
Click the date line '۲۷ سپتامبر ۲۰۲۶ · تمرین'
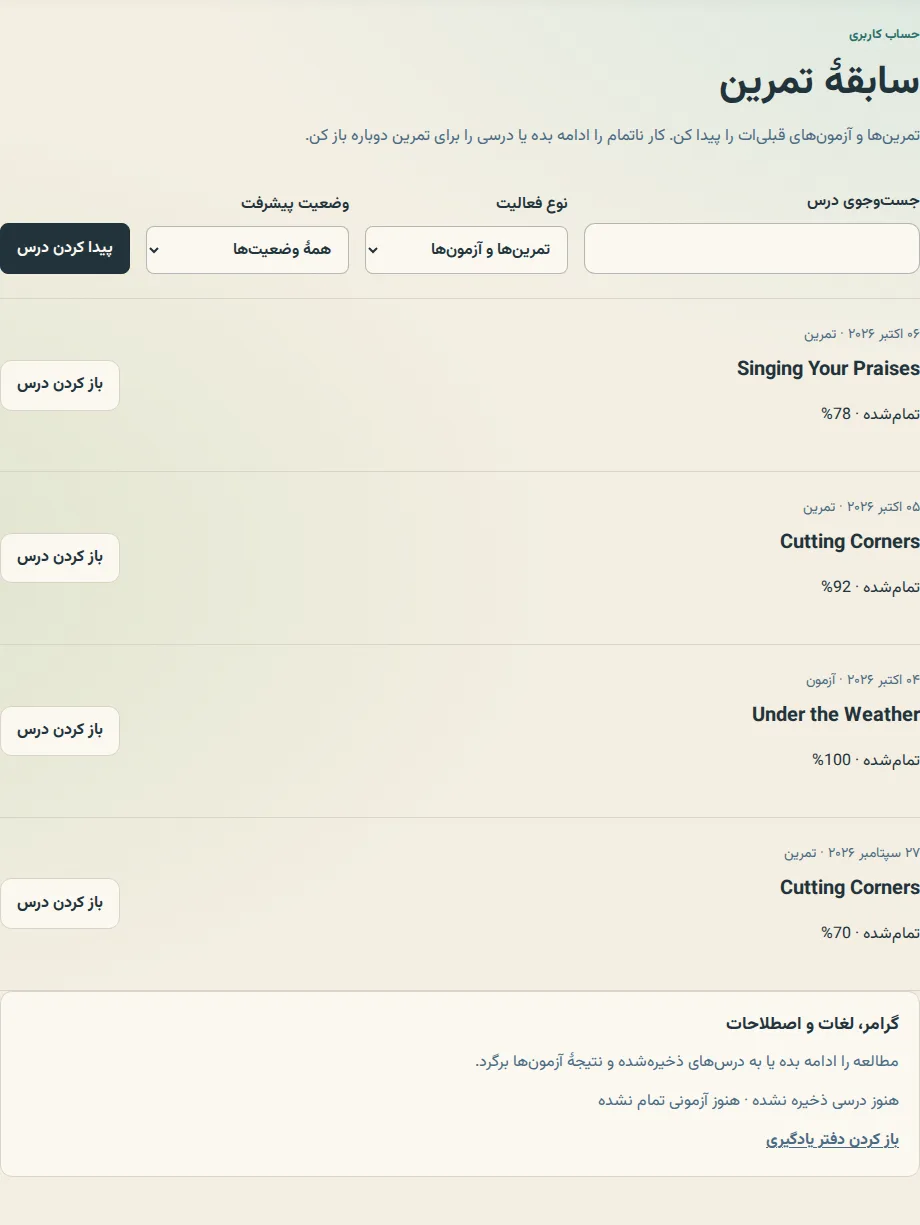click(x=852, y=853)
